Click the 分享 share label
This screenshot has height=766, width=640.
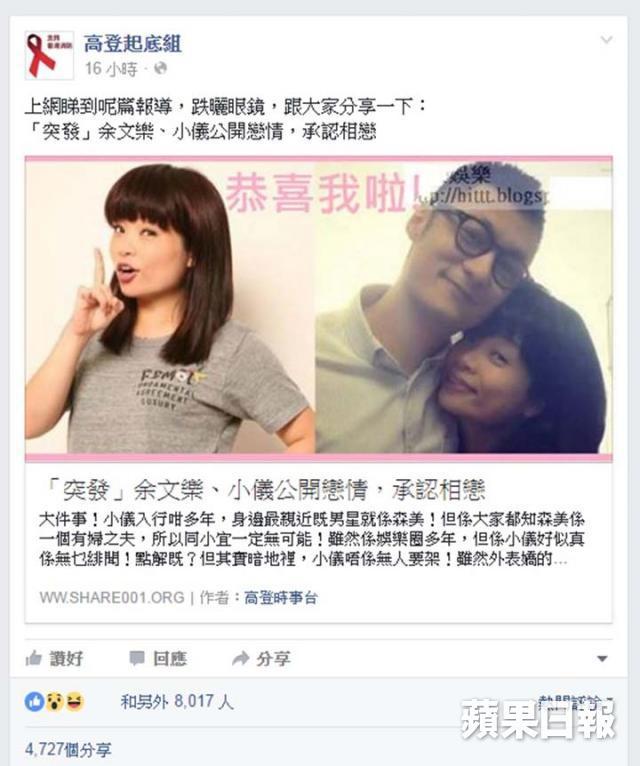tap(274, 659)
